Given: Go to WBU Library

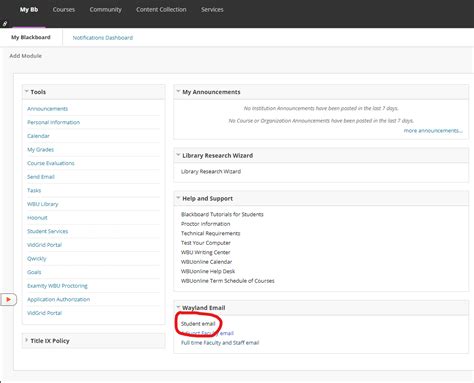Looking at the screenshot, I should [43, 204].
